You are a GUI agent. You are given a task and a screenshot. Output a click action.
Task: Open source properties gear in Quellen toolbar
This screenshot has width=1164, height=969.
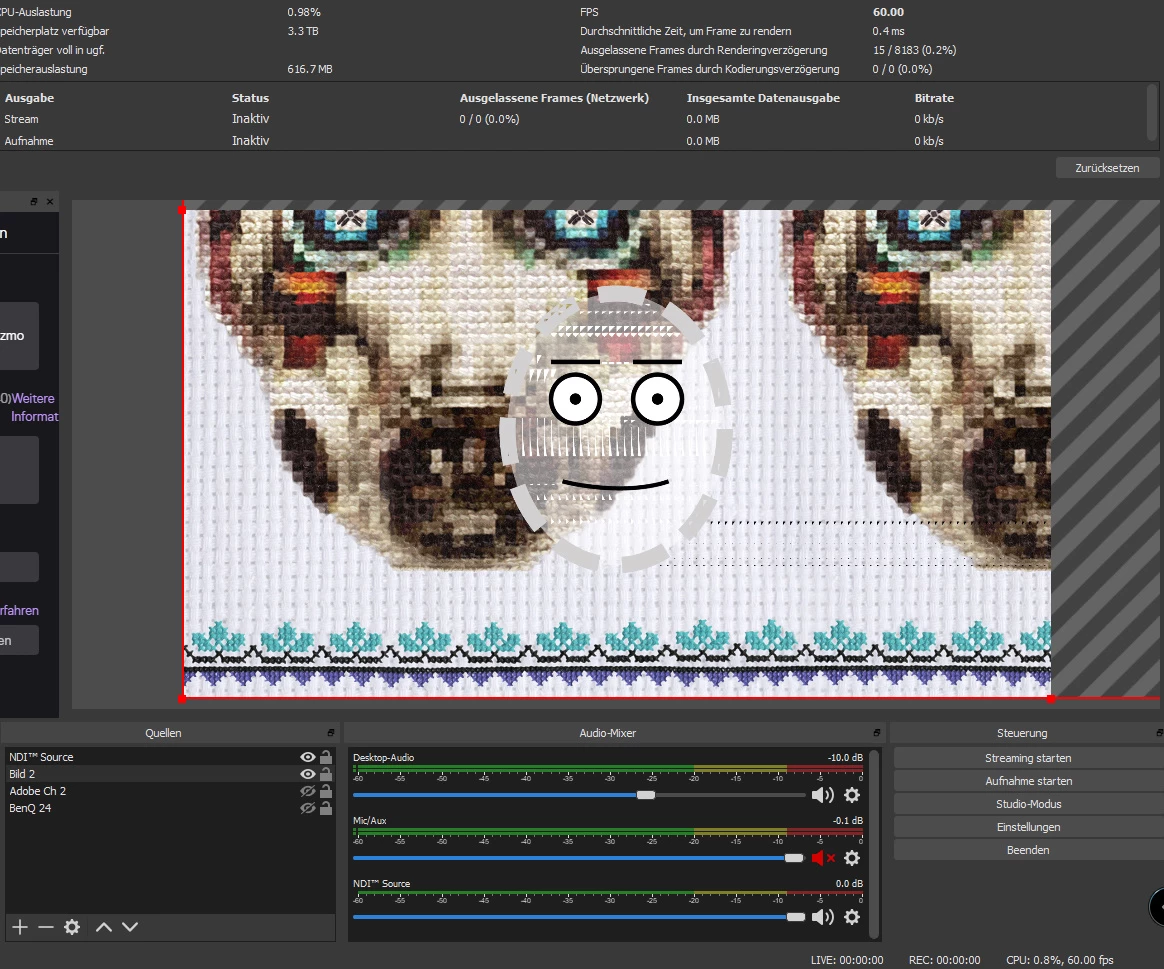pyautogui.click(x=72, y=927)
